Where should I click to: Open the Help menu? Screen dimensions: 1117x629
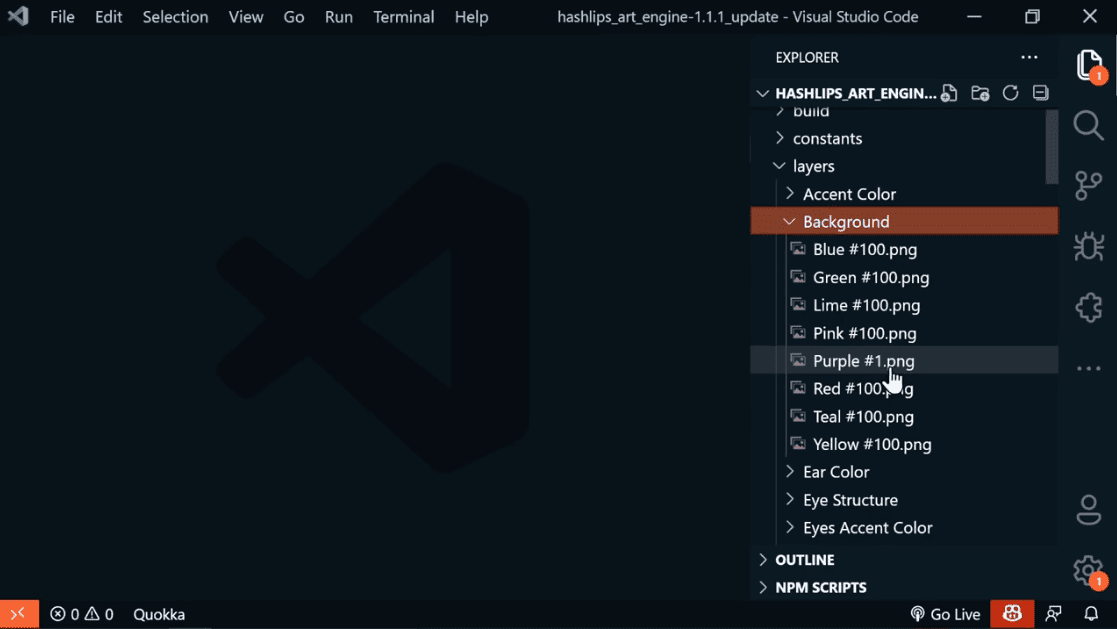(x=472, y=17)
